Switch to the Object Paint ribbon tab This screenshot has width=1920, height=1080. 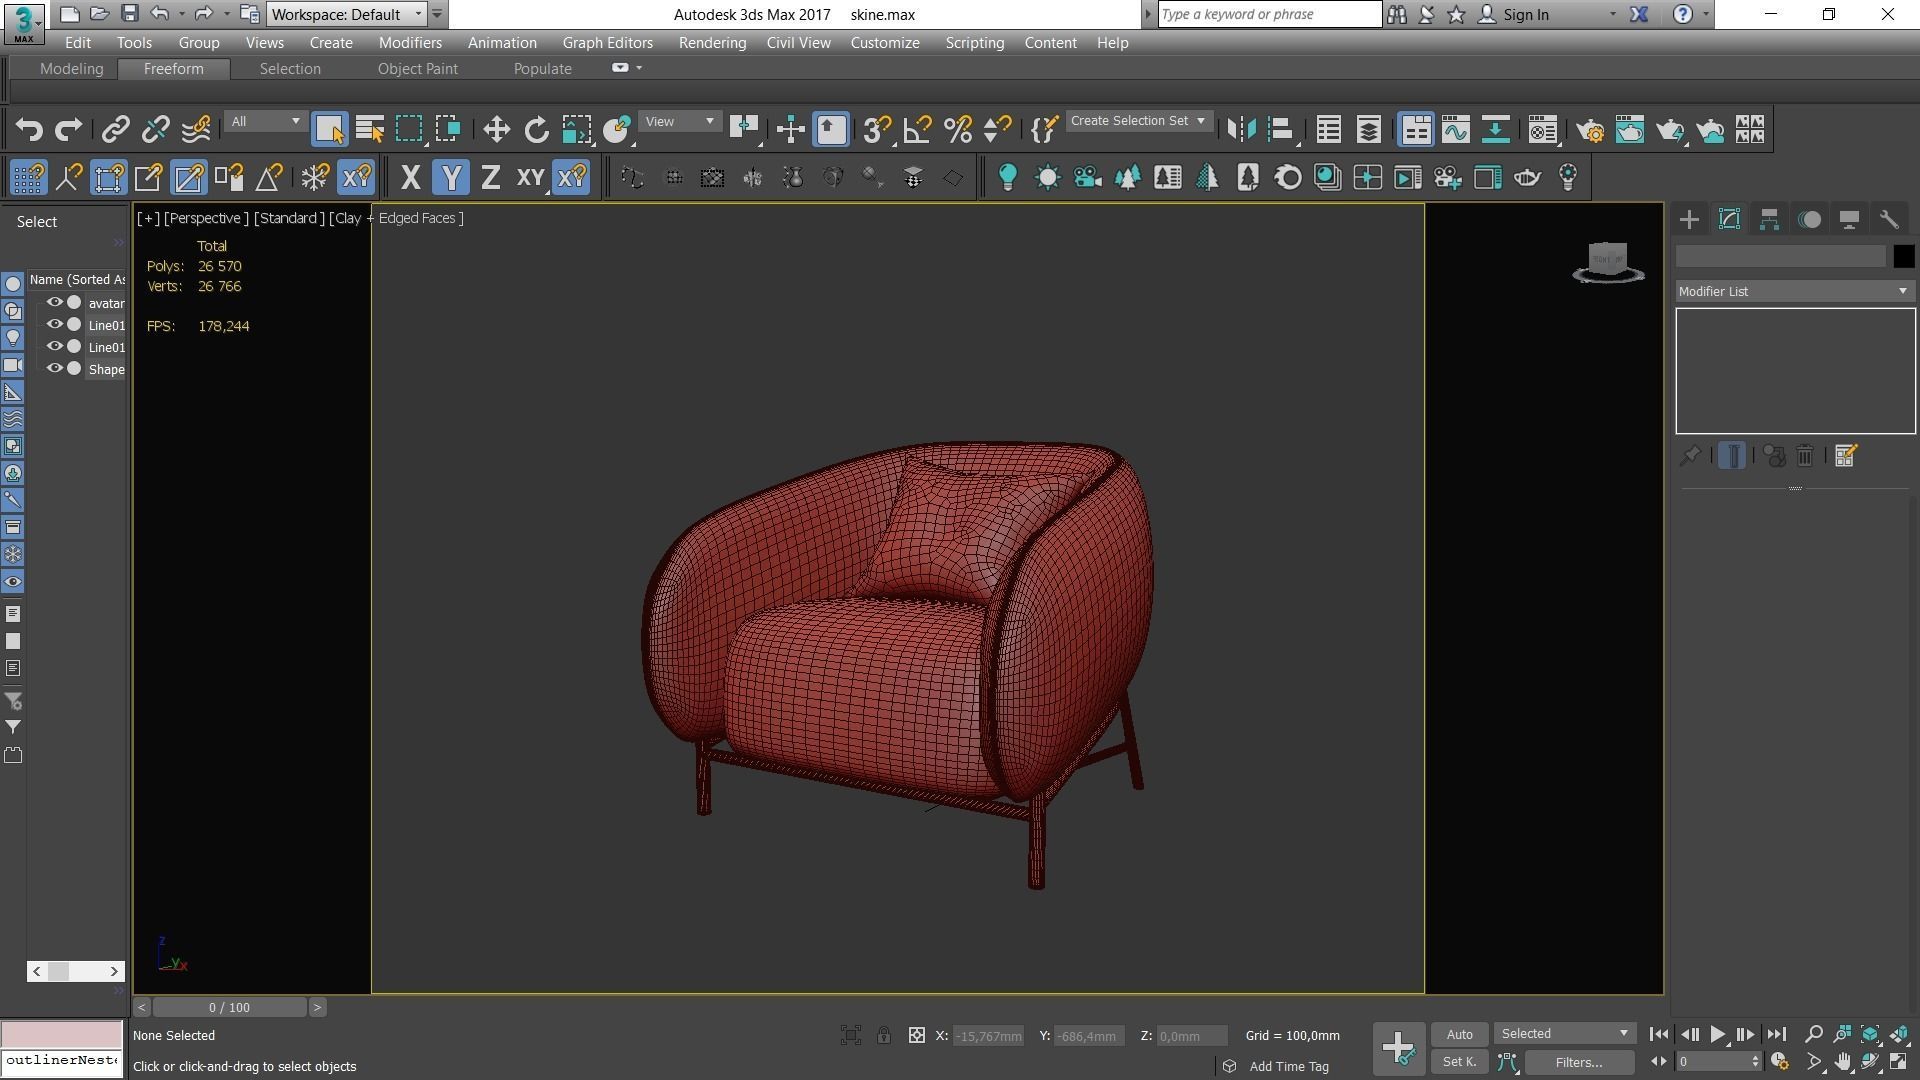pos(417,69)
